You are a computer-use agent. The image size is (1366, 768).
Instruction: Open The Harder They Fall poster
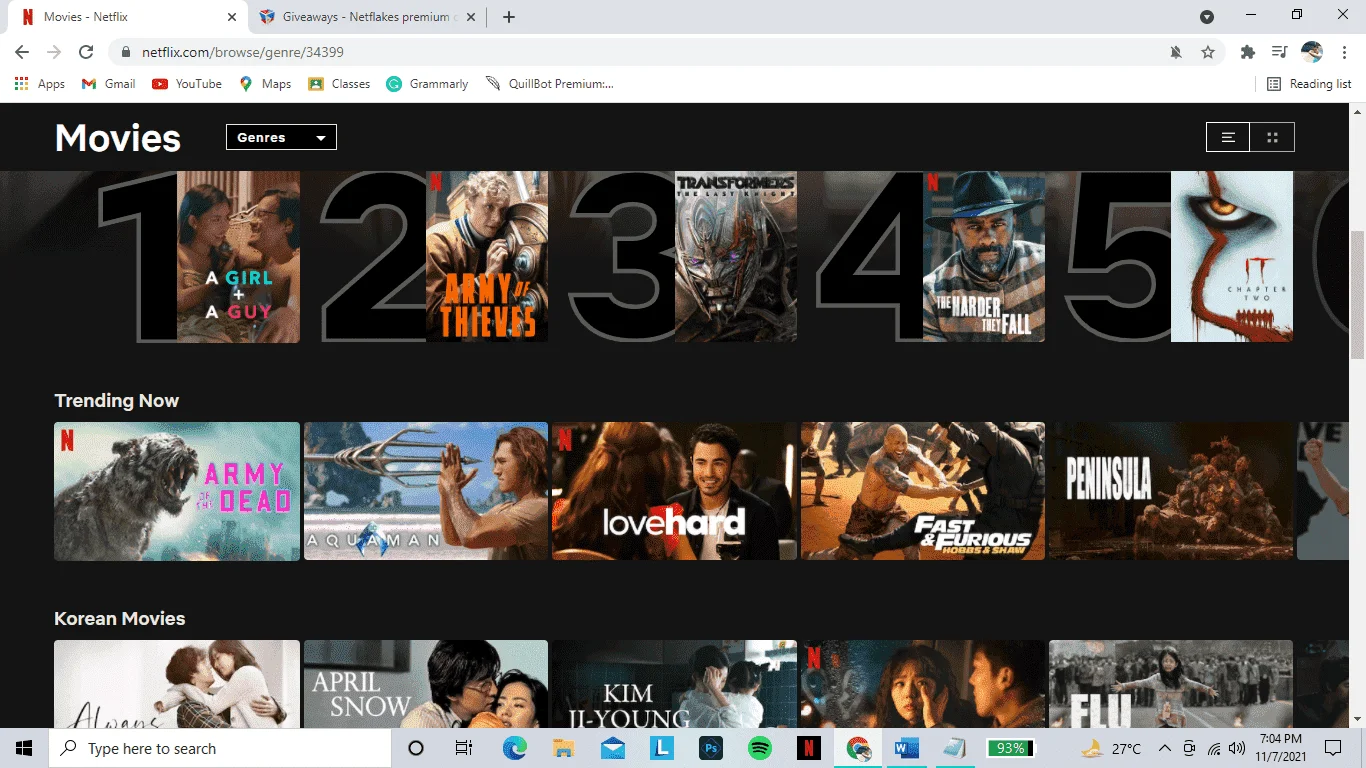[984, 257]
